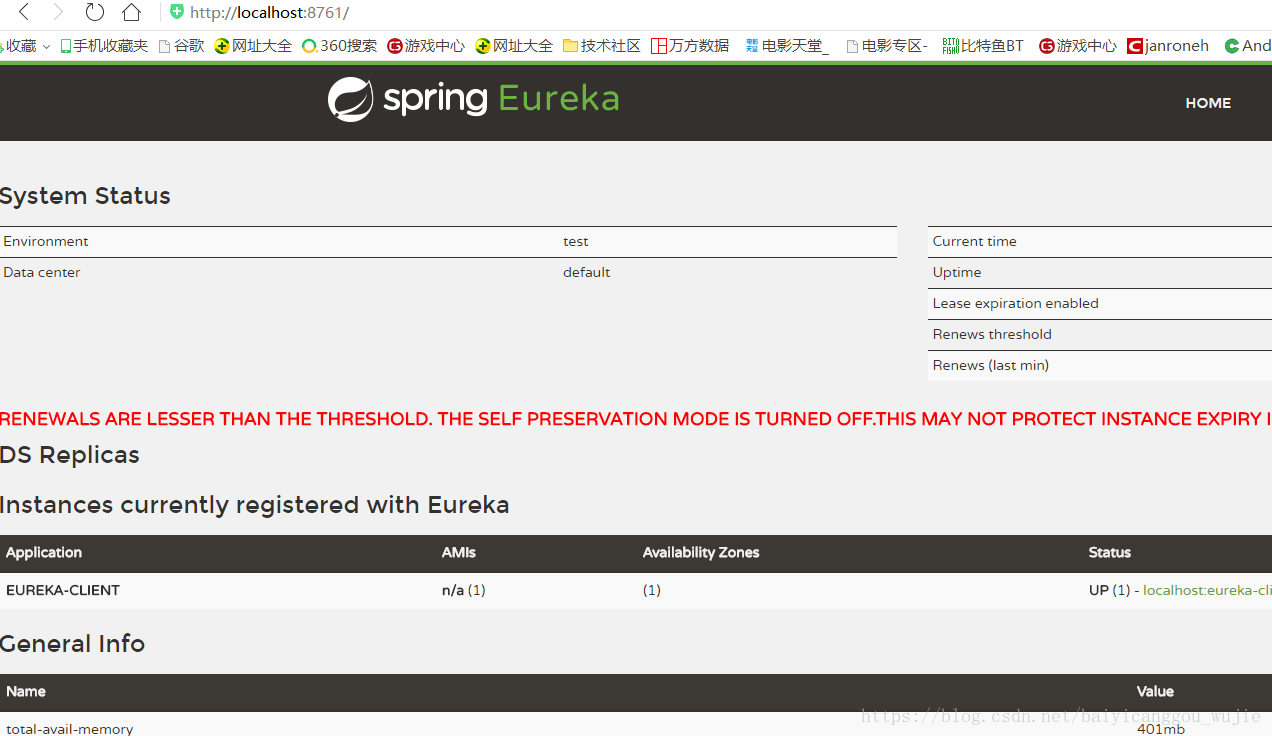The width and height of the screenshot is (1272, 736).
Task: Select the Uptime label
Action: pos(957,272)
